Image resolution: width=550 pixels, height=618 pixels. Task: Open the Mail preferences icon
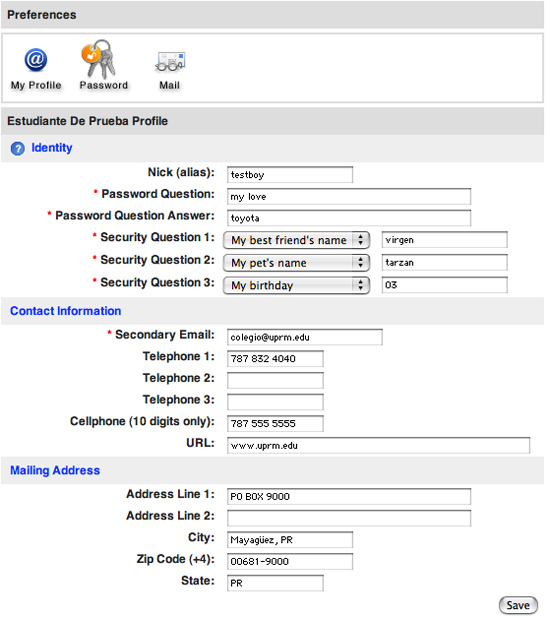(170, 62)
